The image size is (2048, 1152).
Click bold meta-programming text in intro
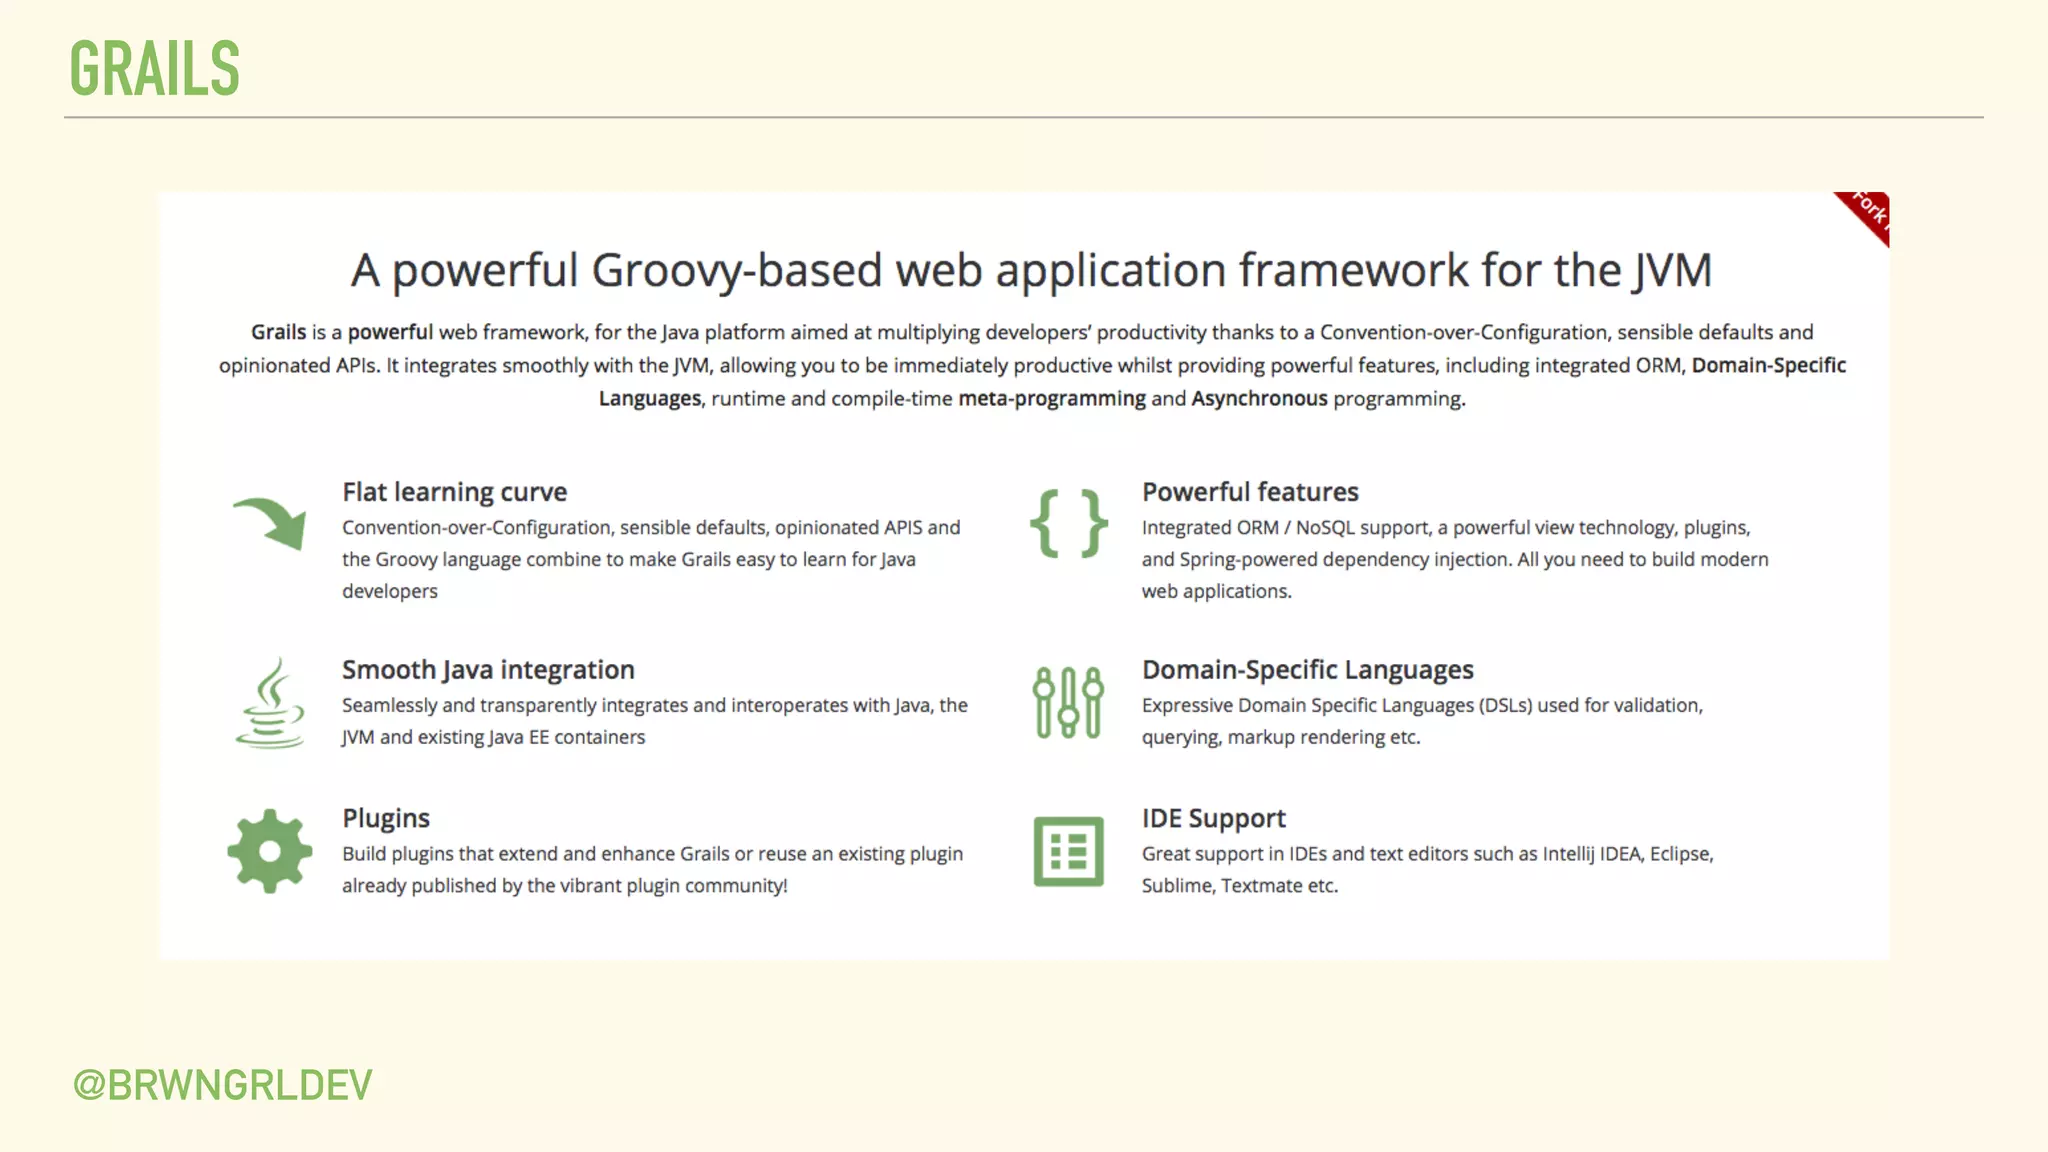click(x=1052, y=399)
